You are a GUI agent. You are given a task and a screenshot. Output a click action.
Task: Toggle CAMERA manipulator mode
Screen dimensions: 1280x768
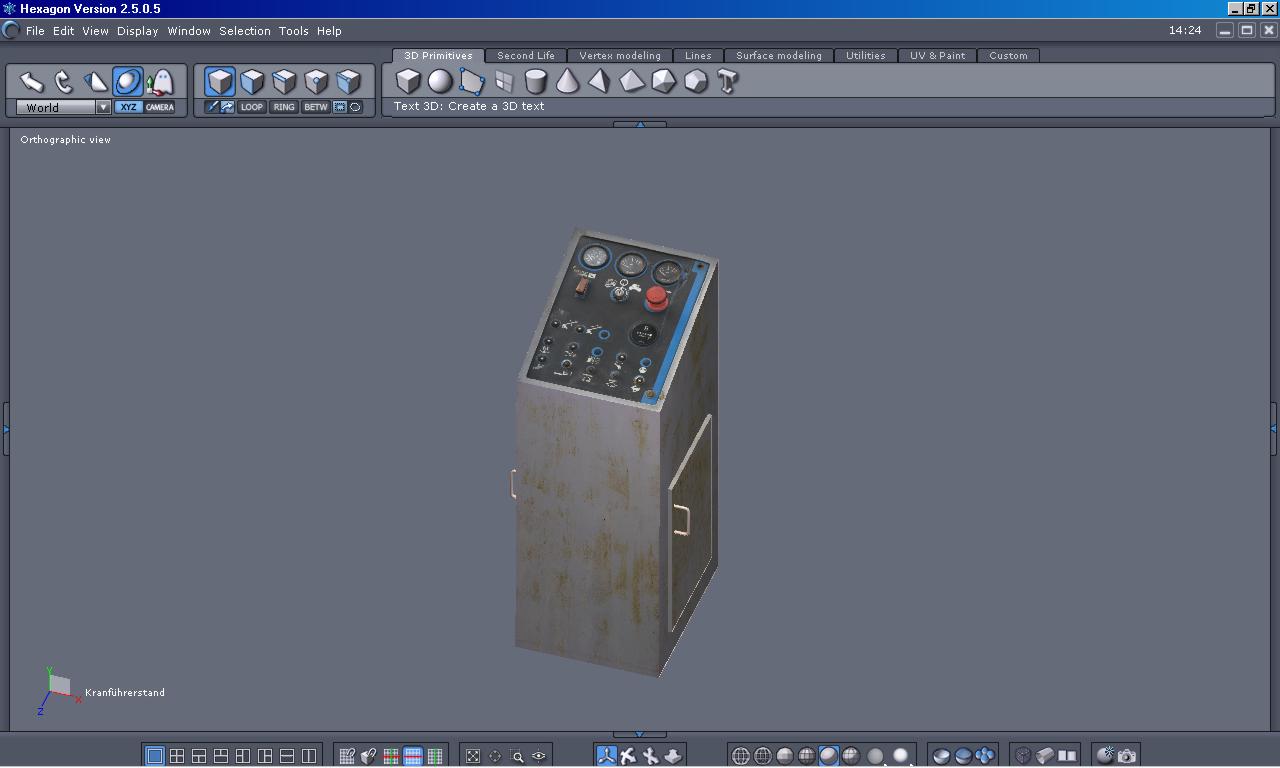tap(159, 107)
